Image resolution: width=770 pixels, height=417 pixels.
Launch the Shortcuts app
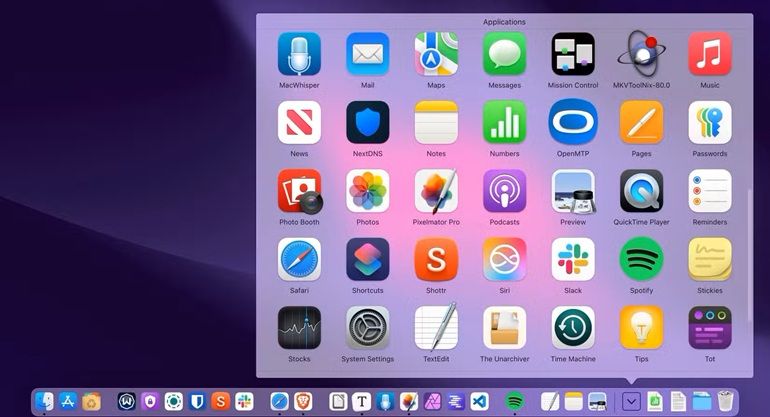[367, 259]
